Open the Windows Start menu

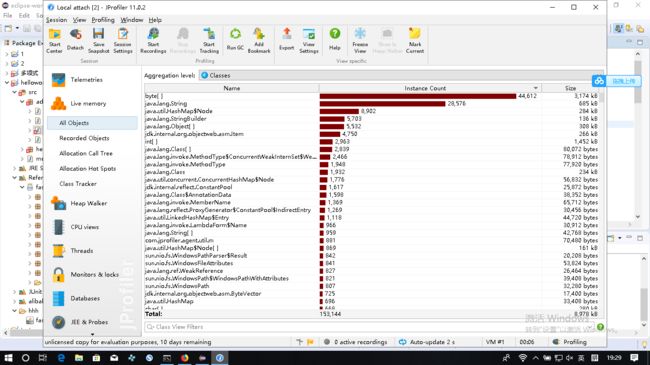[8, 358]
